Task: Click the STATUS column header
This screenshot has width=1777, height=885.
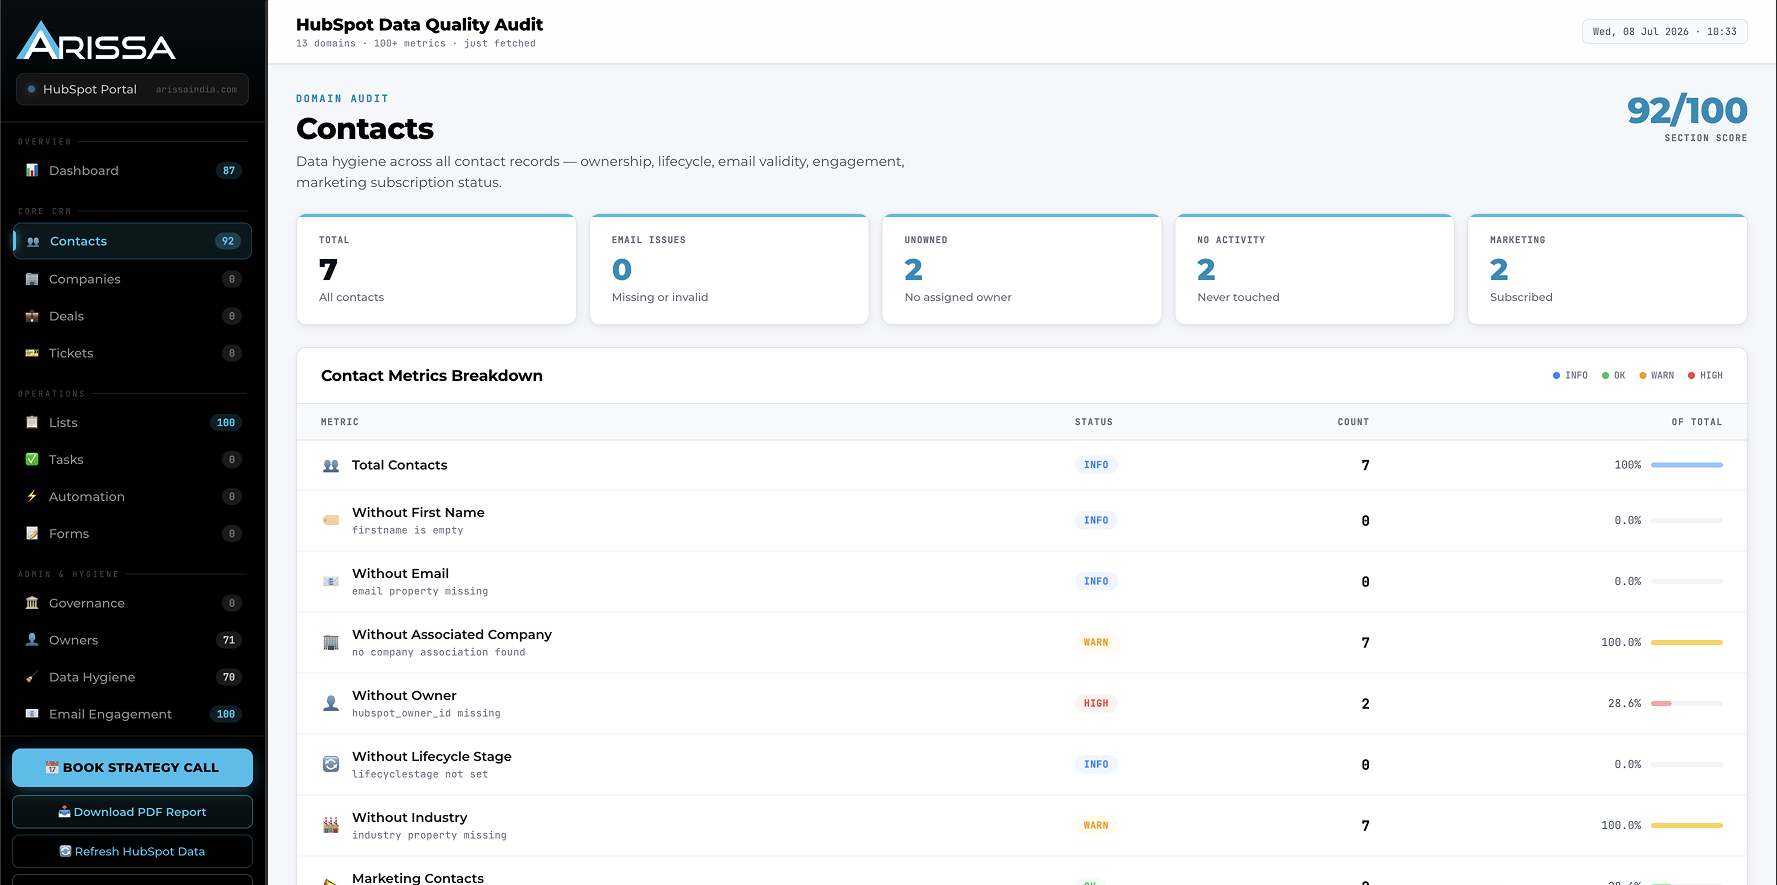Action: coord(1094,422)
